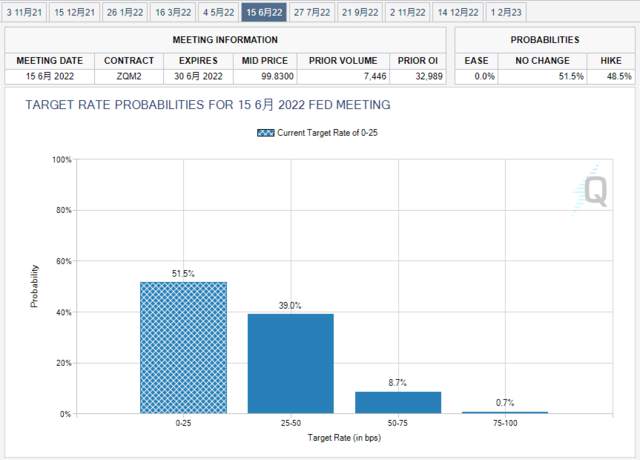Select the 50-75 bar showing 8.7%

coord(398,402)
